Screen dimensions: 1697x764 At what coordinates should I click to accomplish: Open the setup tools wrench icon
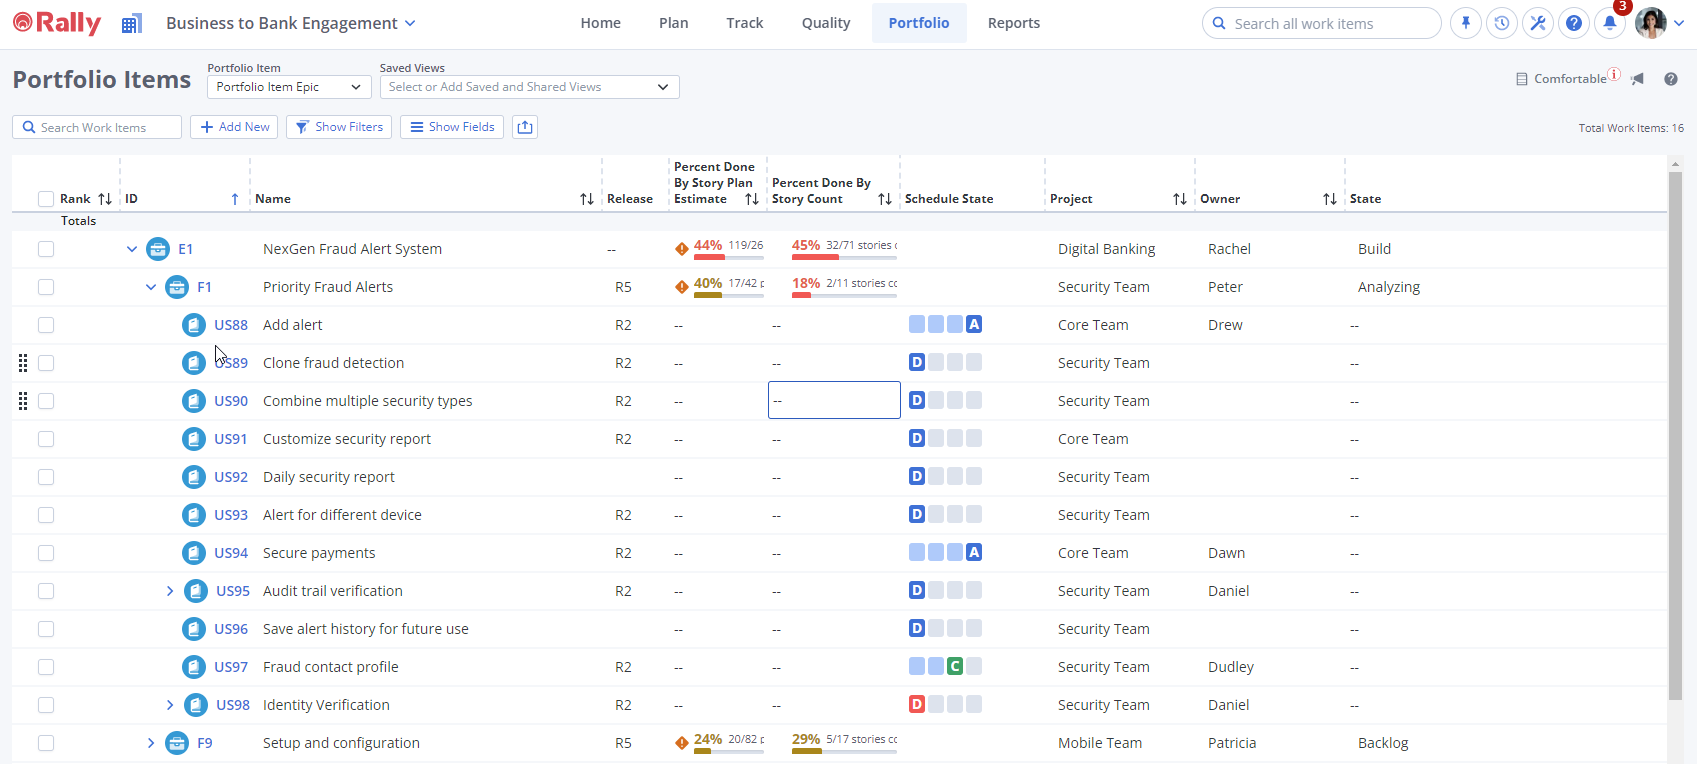click(1537, 23)
